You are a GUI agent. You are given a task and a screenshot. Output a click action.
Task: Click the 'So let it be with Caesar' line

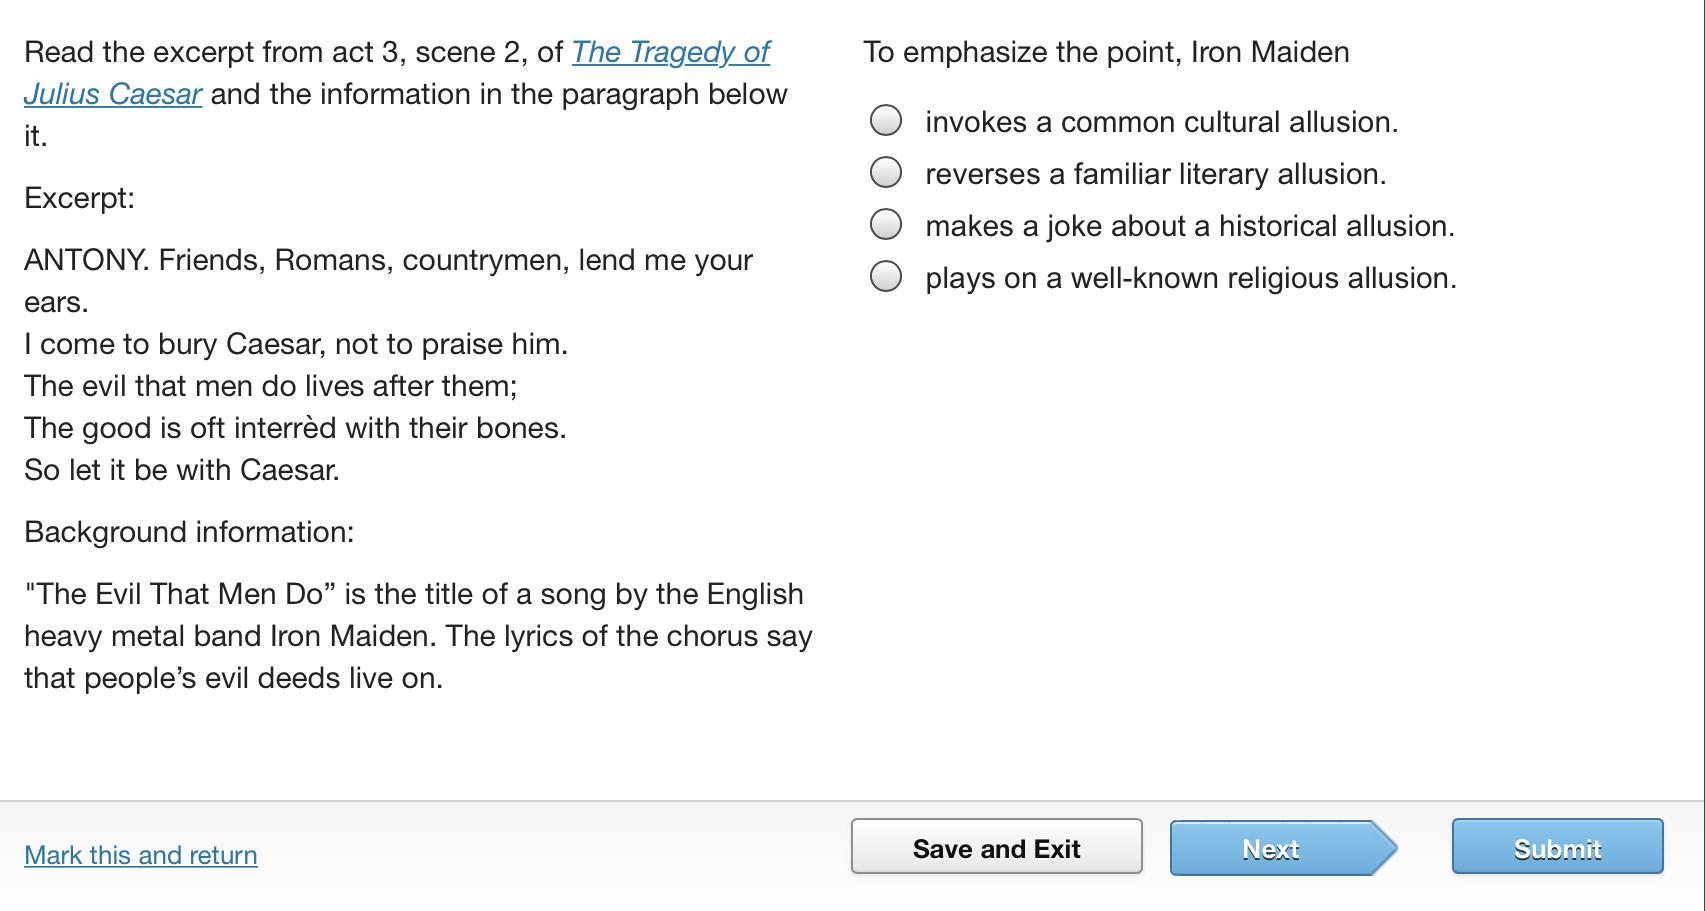coord(182,470)
